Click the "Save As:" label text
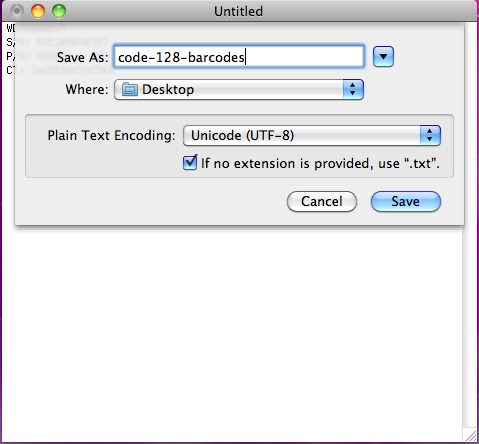 83,57
